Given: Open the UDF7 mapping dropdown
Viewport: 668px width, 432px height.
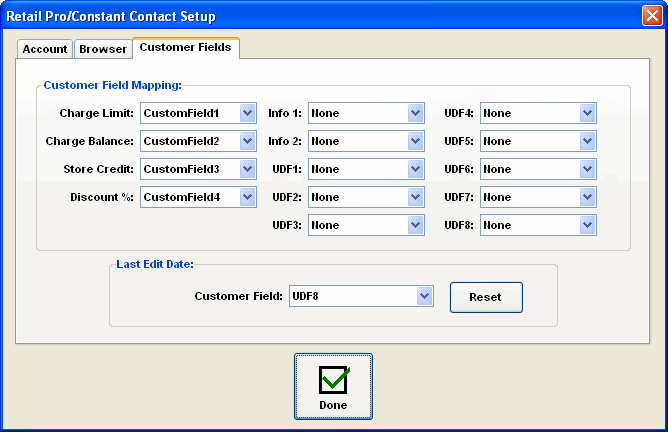Looking at the screenshot, I should [x=587, y=197].
